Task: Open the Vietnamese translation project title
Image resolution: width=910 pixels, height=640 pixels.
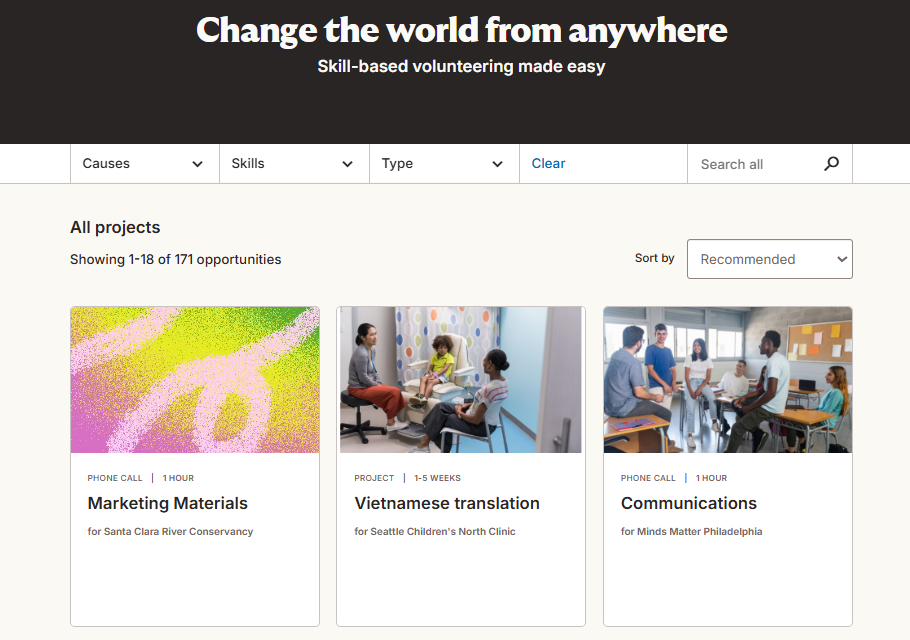Action: tap(447, 503)
